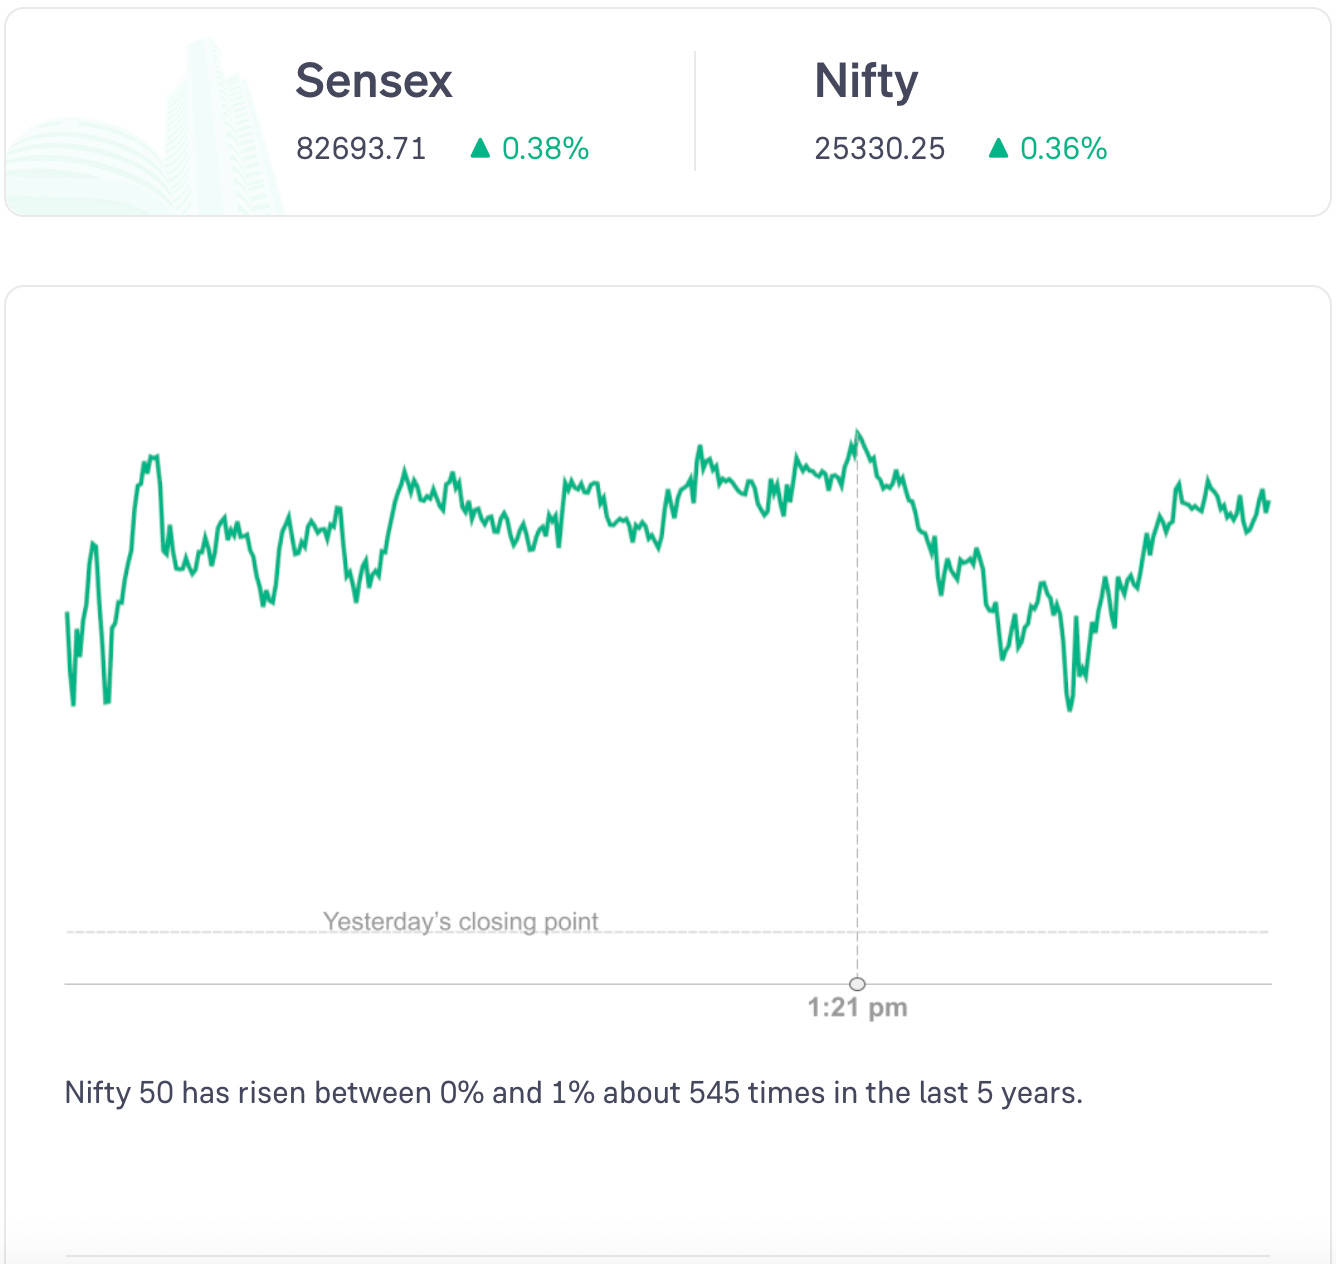This screenshot has width=1336, height=1264.
Task: Click the "Nifty 50 has risen" summary text
Action: tap(573, 1093)
